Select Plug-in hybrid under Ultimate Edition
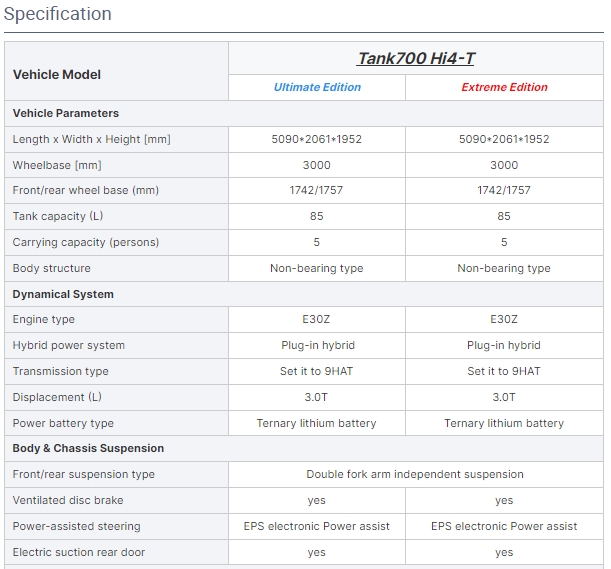The image size is (611, 569). tap(317, 345)
